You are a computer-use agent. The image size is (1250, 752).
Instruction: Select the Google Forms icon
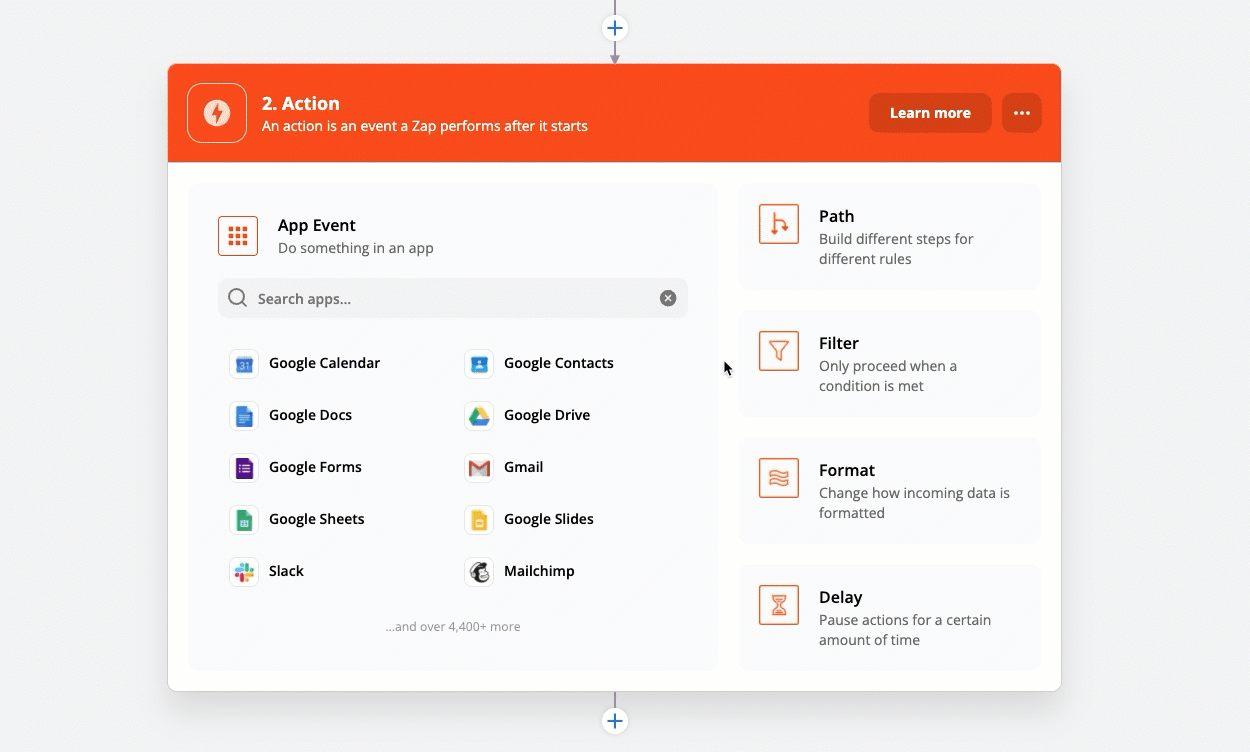click(x=244, y=468)
